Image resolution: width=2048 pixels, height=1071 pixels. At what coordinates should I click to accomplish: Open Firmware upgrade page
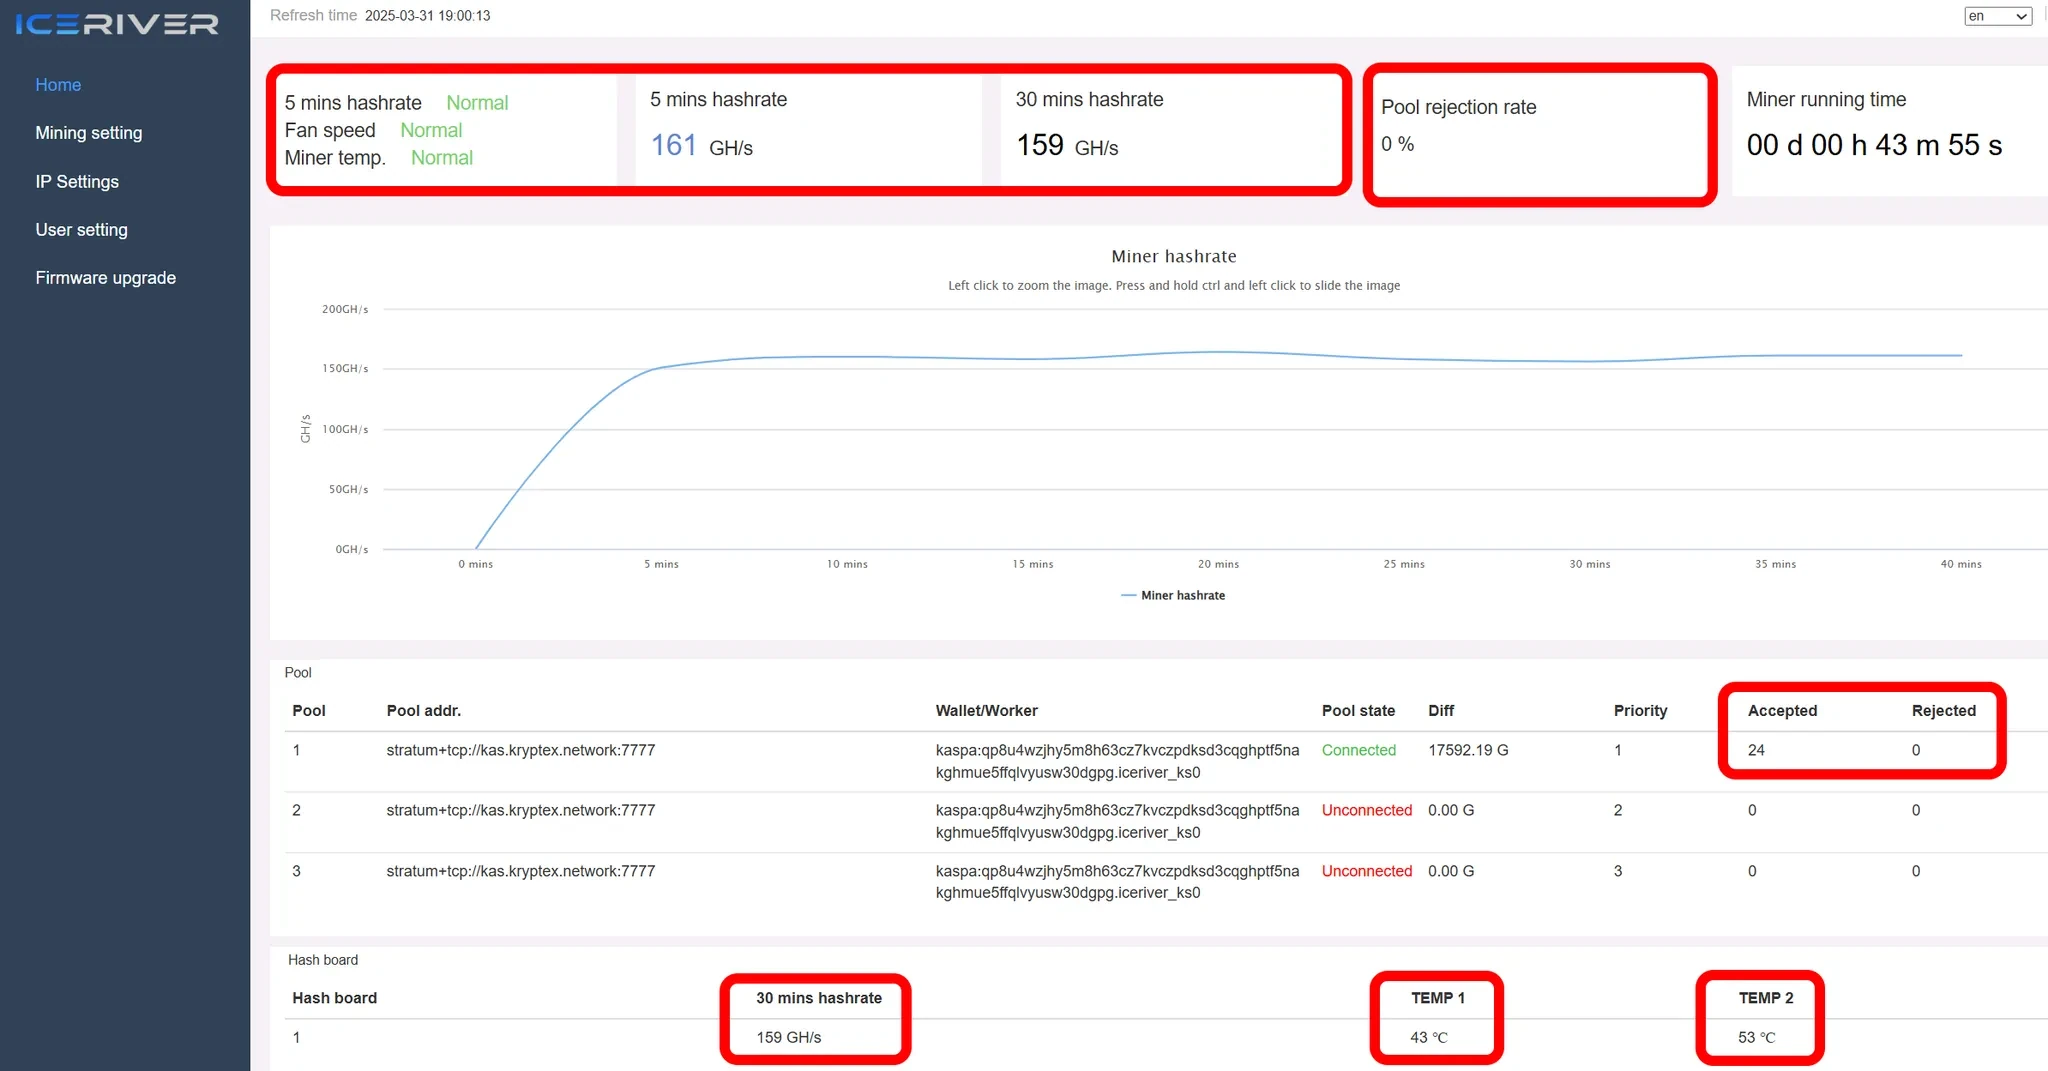105,278
